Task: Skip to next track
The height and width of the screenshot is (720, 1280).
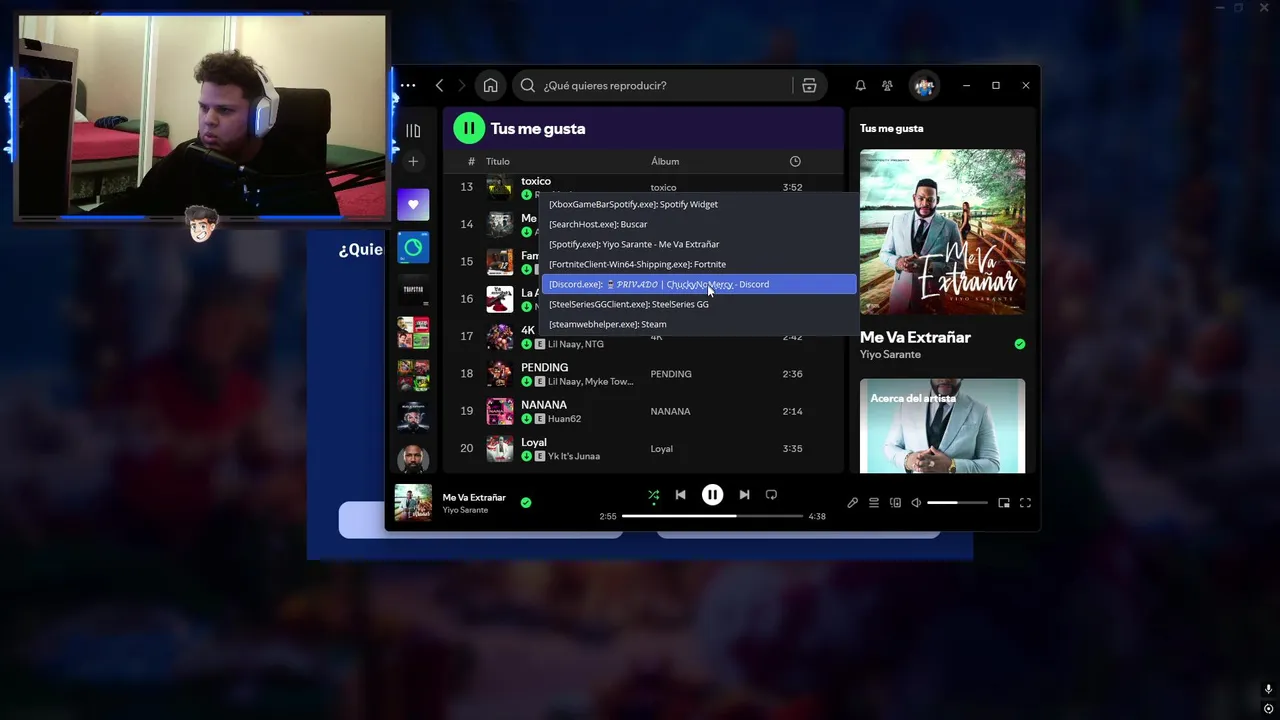Action: (x=744, y=495)
